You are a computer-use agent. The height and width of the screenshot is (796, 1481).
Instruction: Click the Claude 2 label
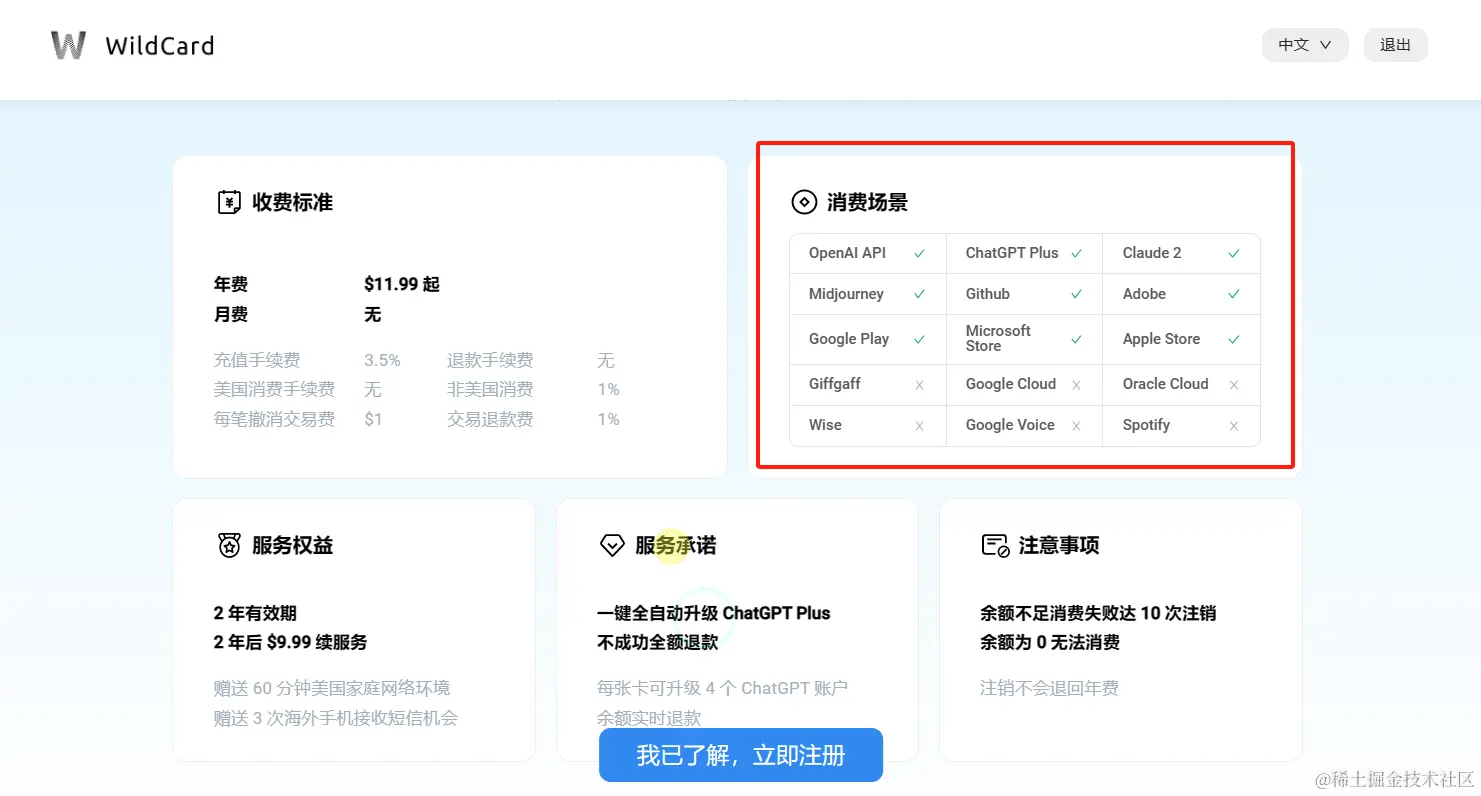click(1152, 253)
